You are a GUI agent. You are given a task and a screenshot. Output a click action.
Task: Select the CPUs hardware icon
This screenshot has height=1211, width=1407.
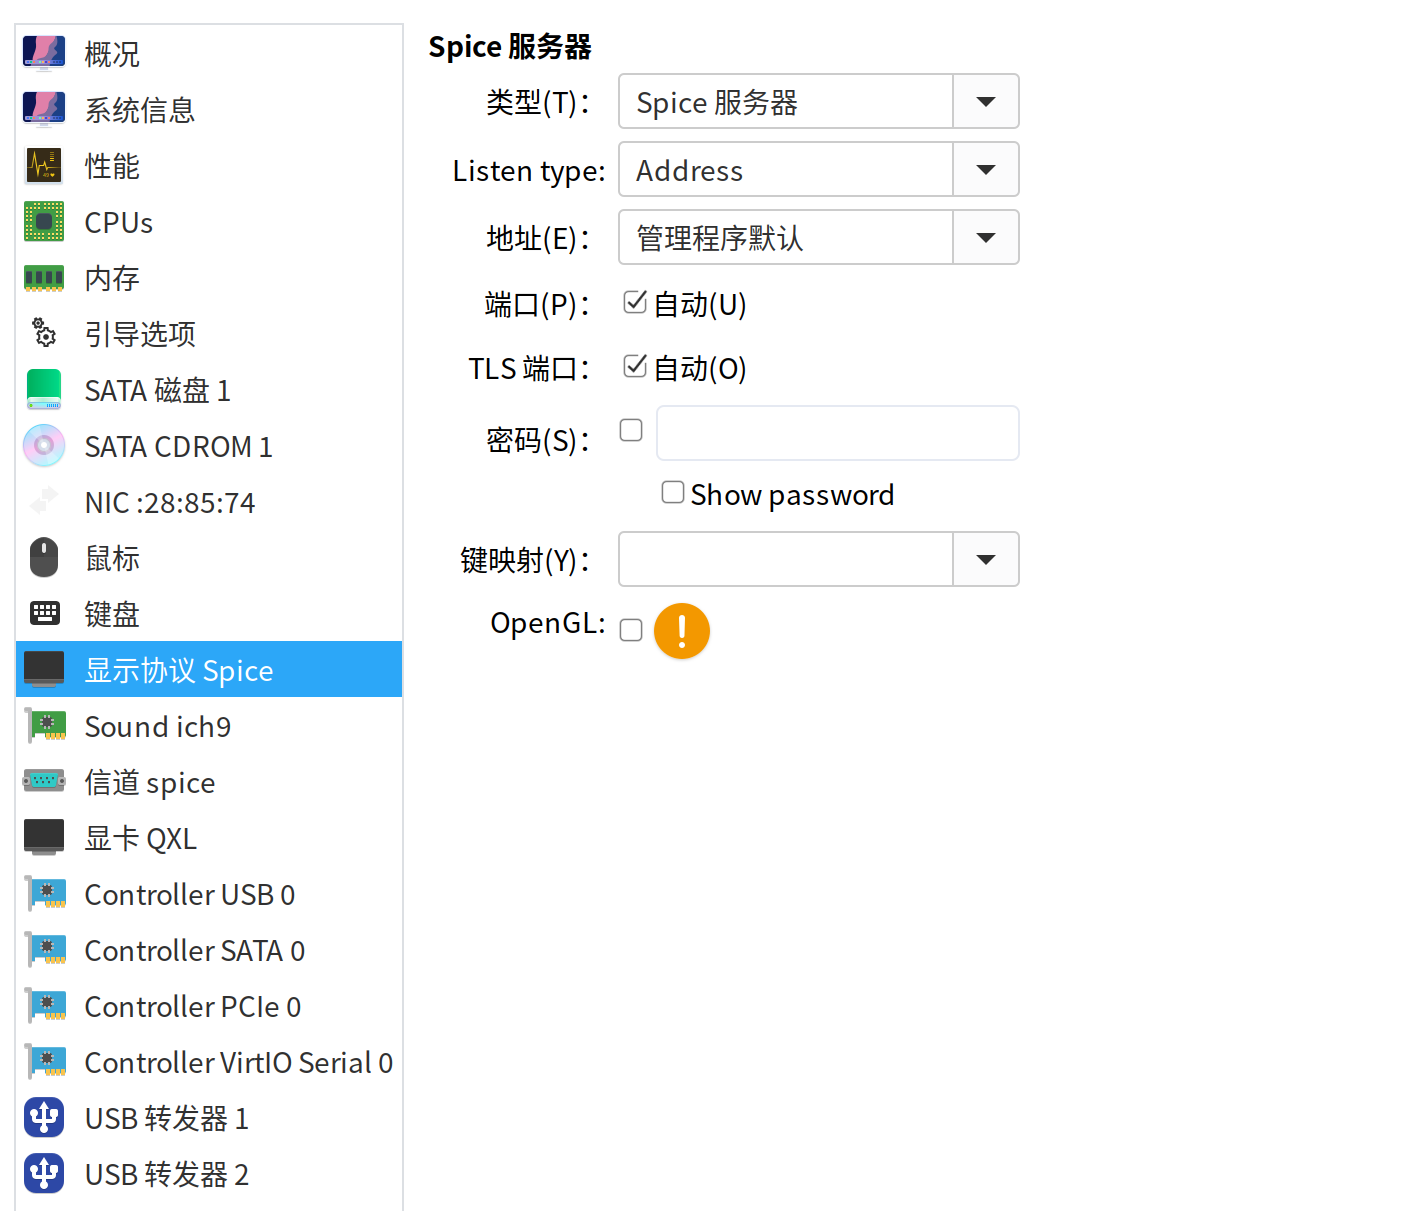pos(44,222)
